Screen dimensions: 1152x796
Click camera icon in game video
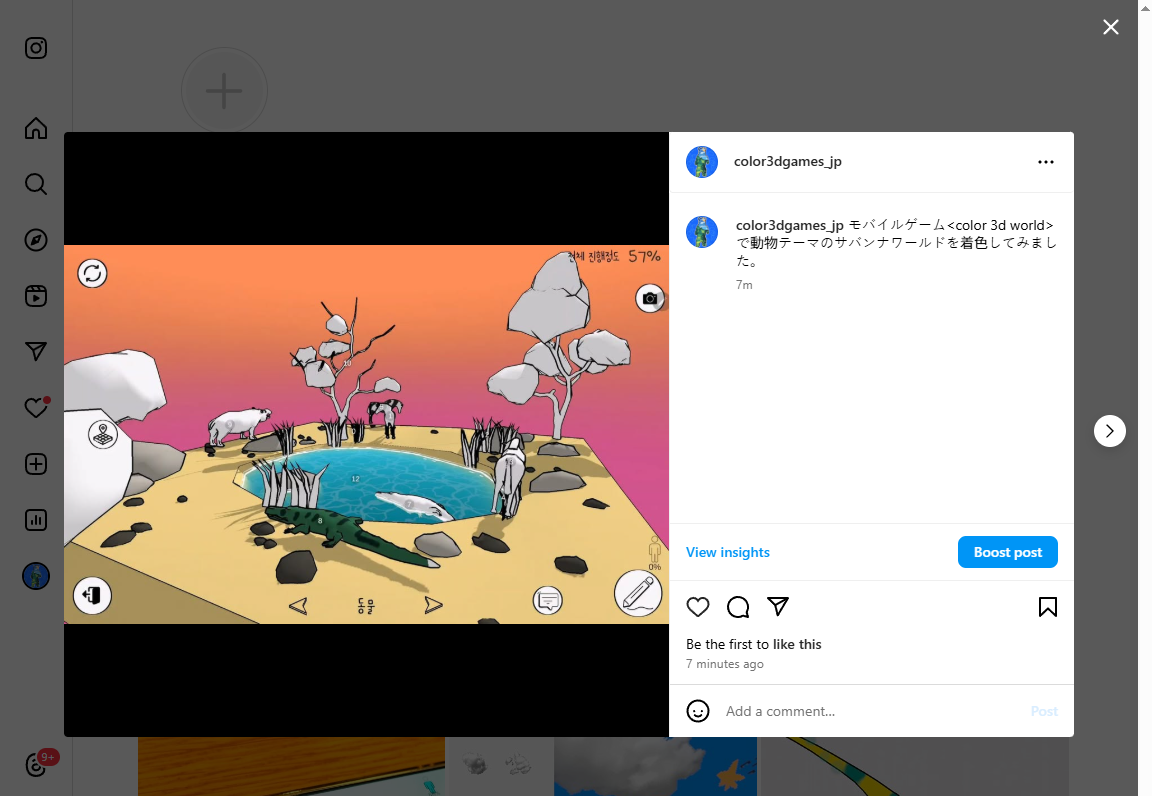tap(650, 298)
